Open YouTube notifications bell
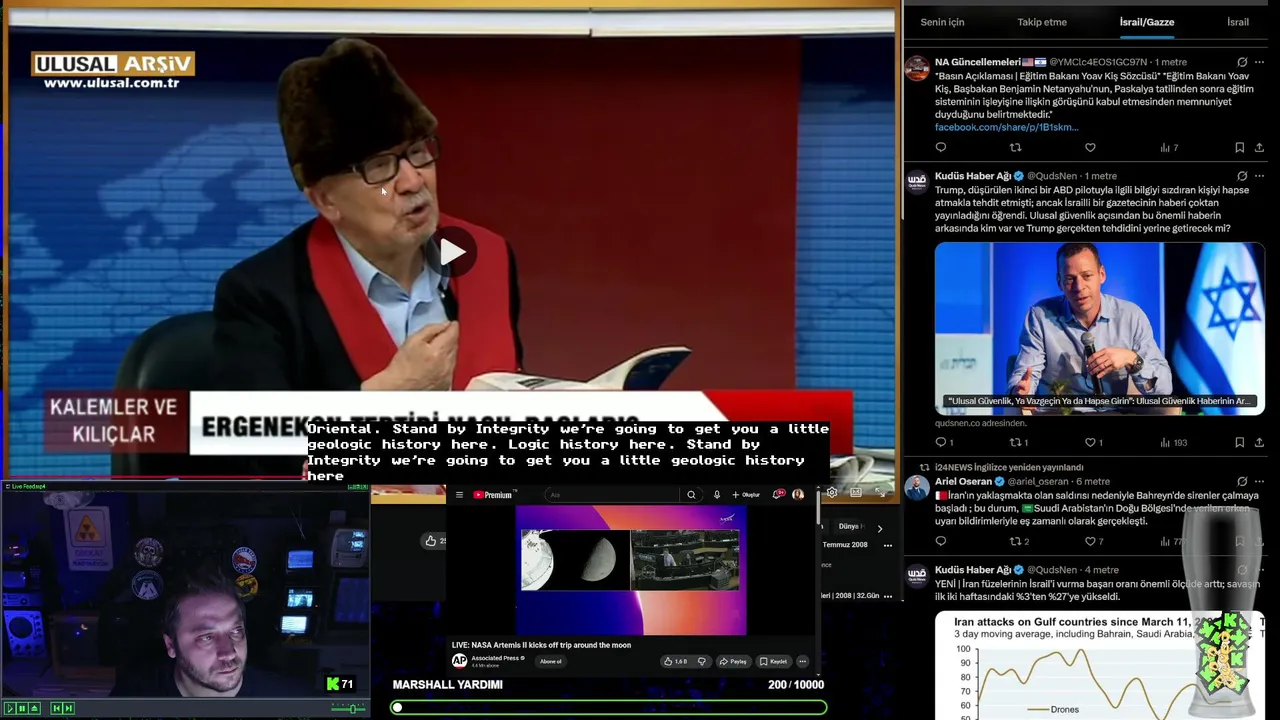1280x720 pixels. click(x=779, y=494)
